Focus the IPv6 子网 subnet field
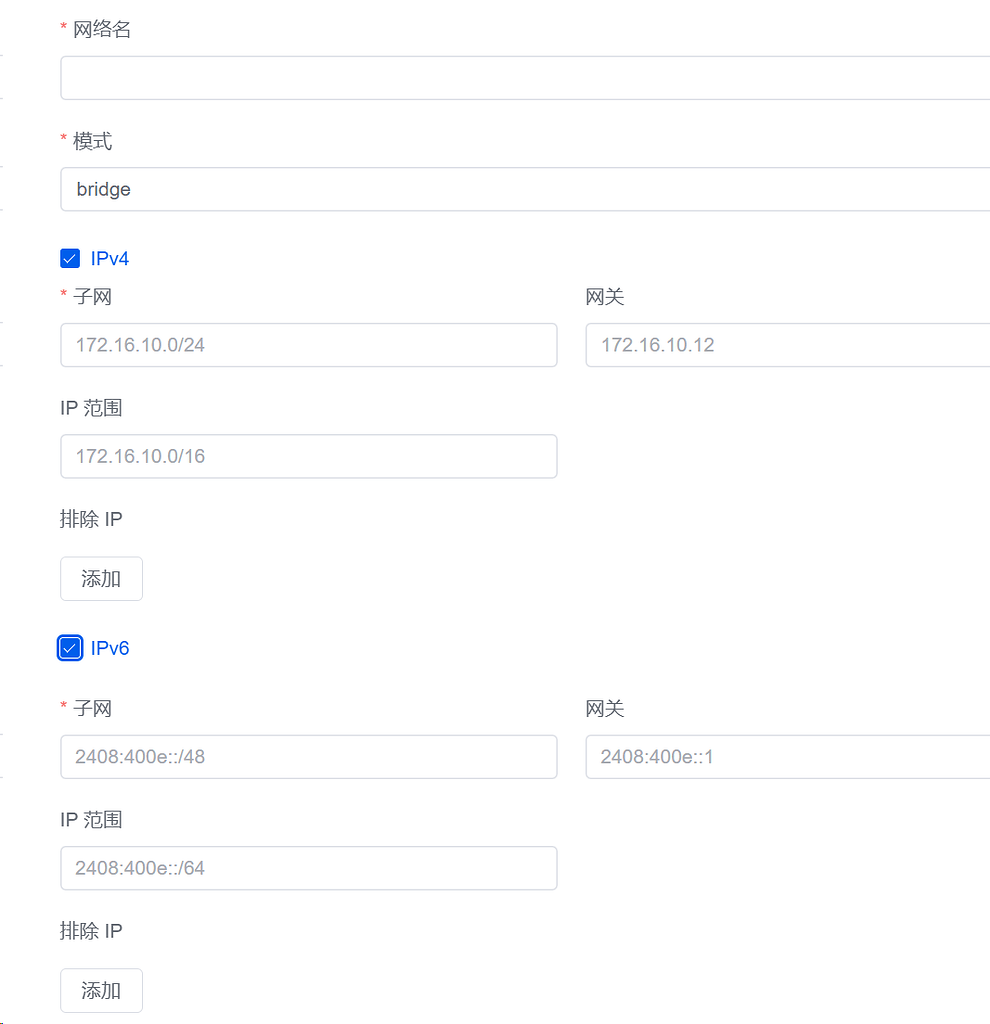 308,757
